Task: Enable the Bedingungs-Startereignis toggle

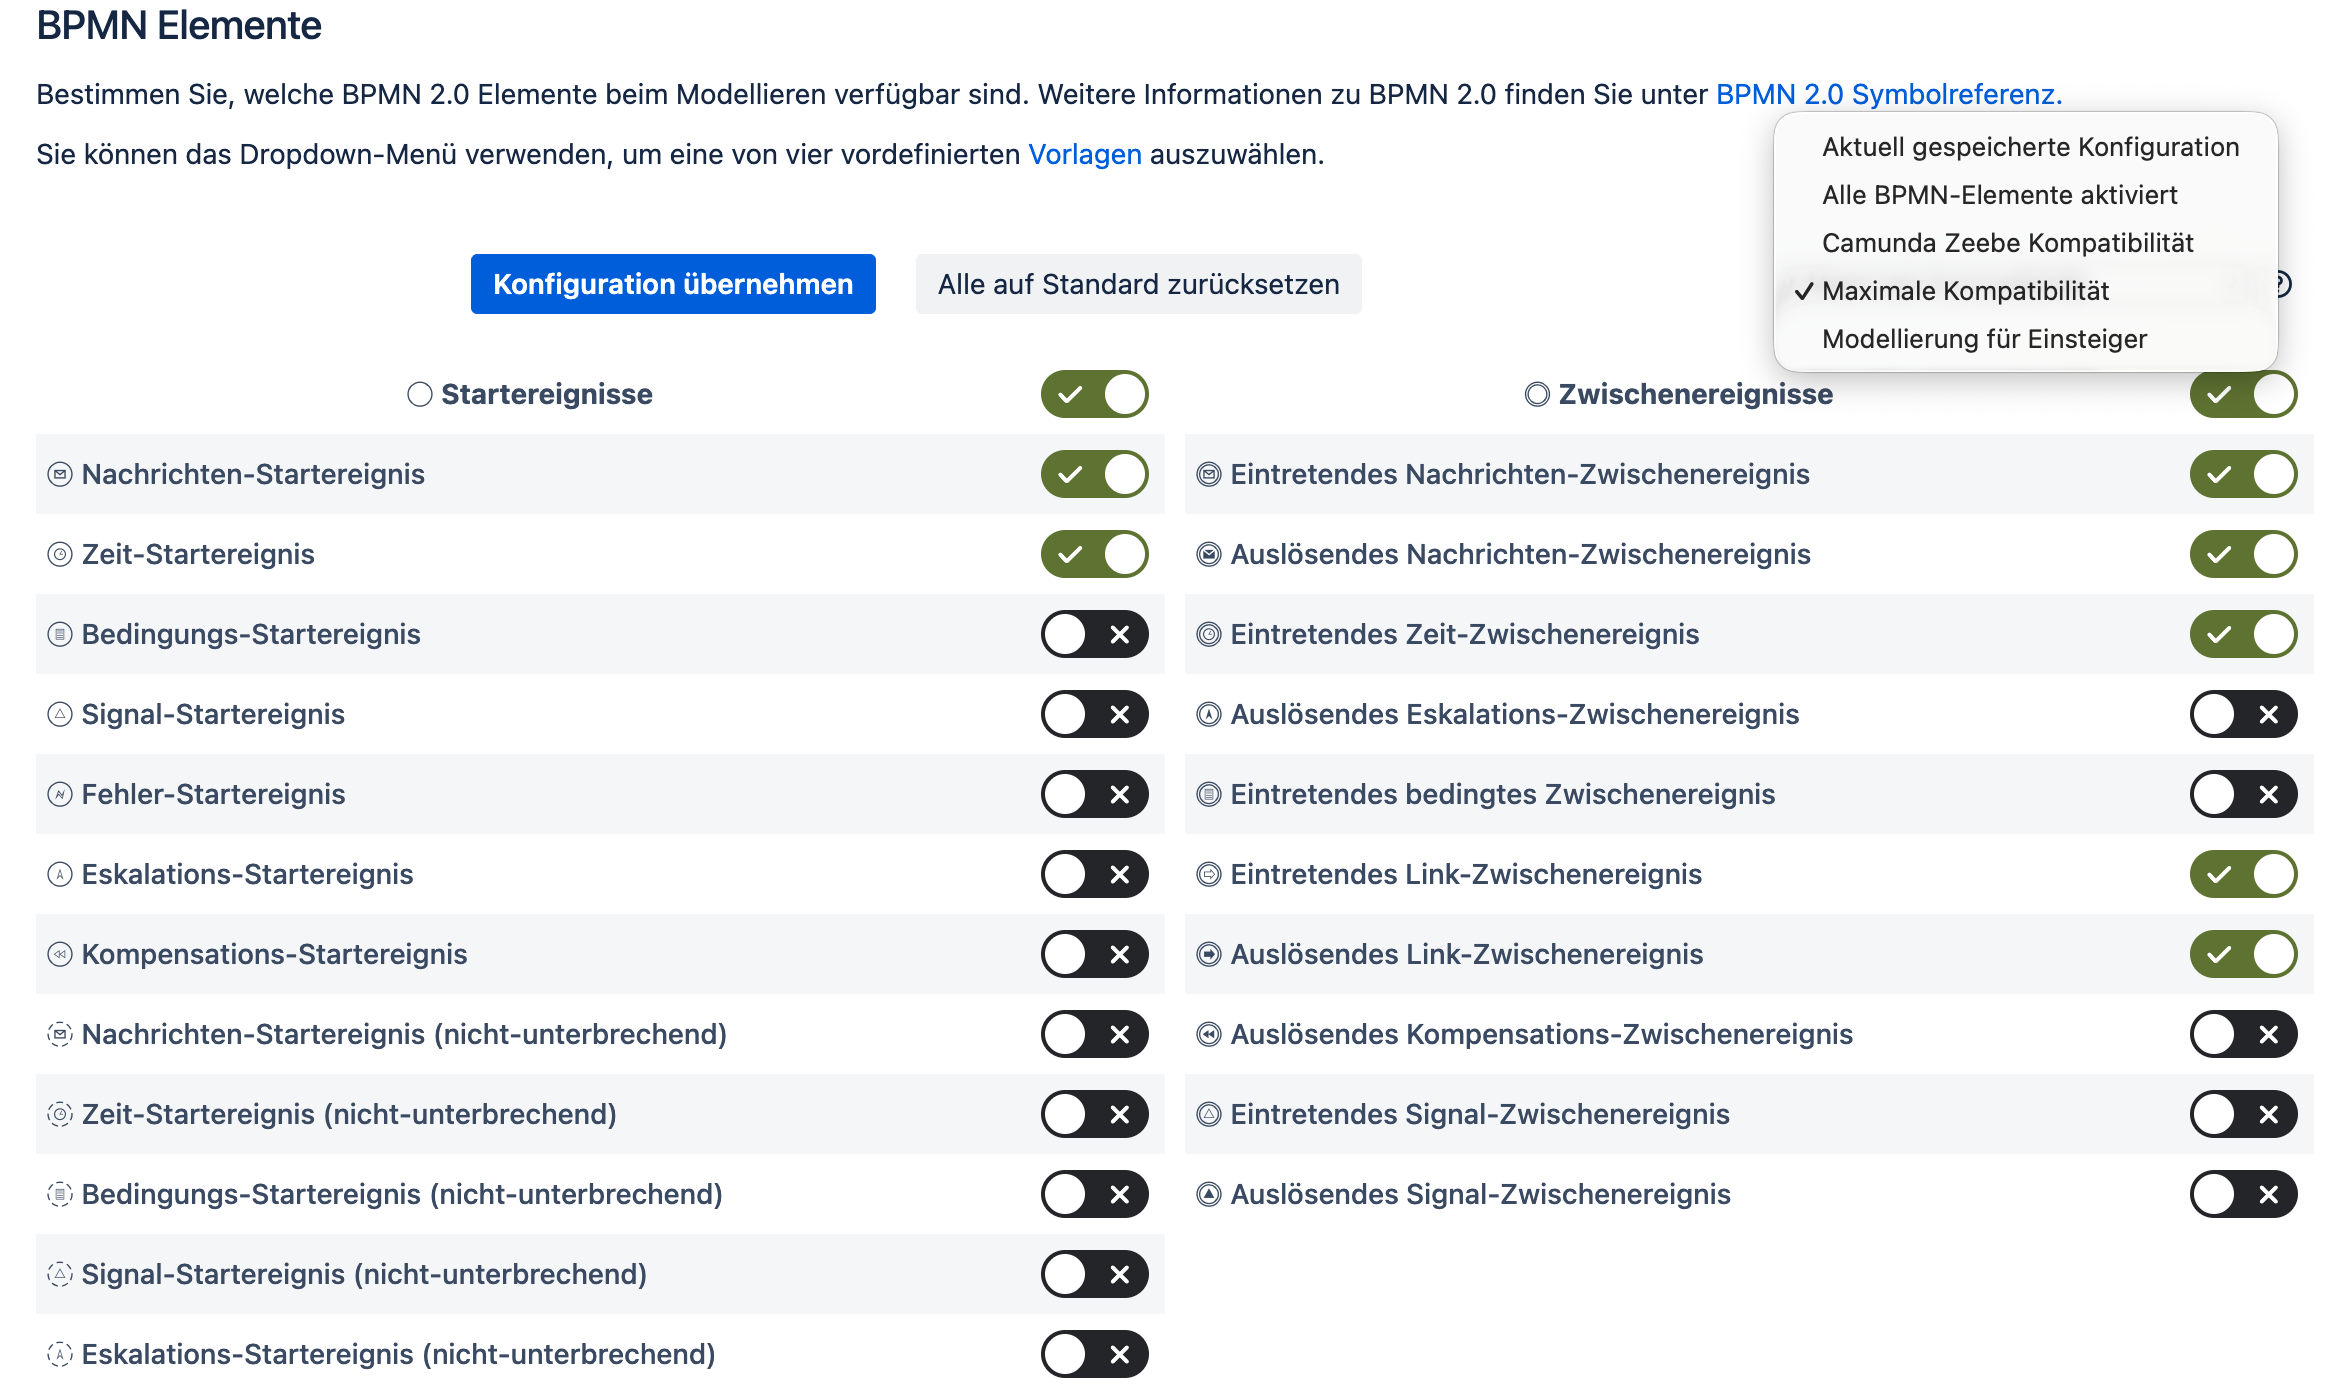Action: tap(1095, 634)
